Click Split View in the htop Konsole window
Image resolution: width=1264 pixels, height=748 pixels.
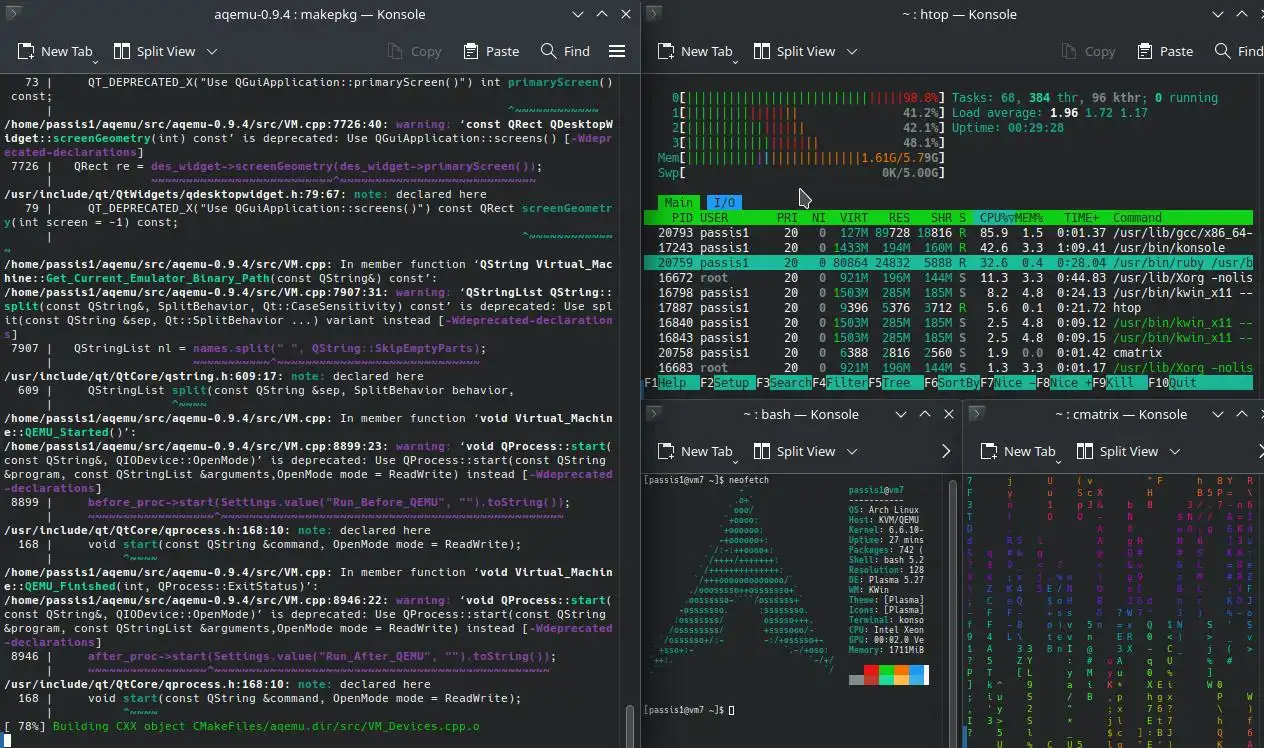(794, 51)
